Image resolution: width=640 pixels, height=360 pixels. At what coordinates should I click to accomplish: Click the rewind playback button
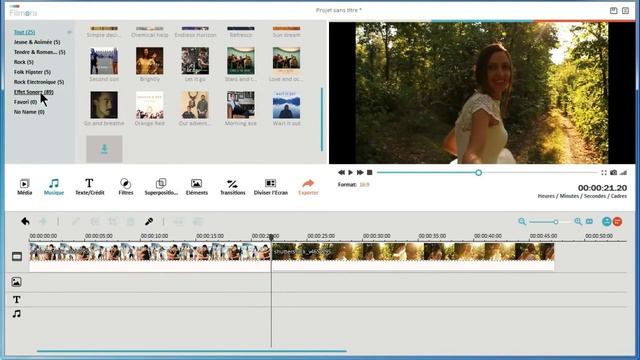point(341,173)
